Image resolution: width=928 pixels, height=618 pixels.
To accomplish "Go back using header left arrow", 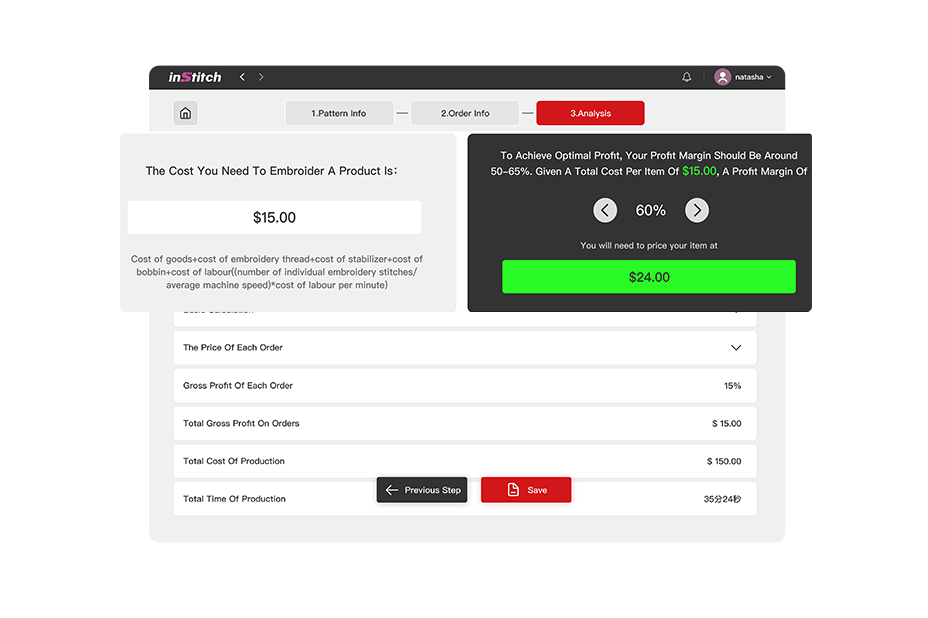I will point(242,77).
